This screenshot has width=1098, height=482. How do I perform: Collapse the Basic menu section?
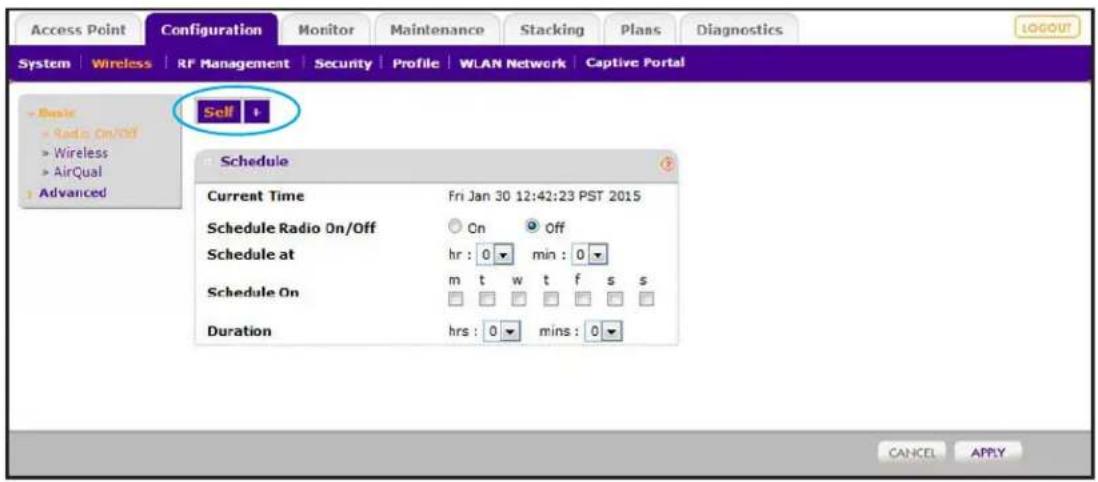(x=52, y=113)
